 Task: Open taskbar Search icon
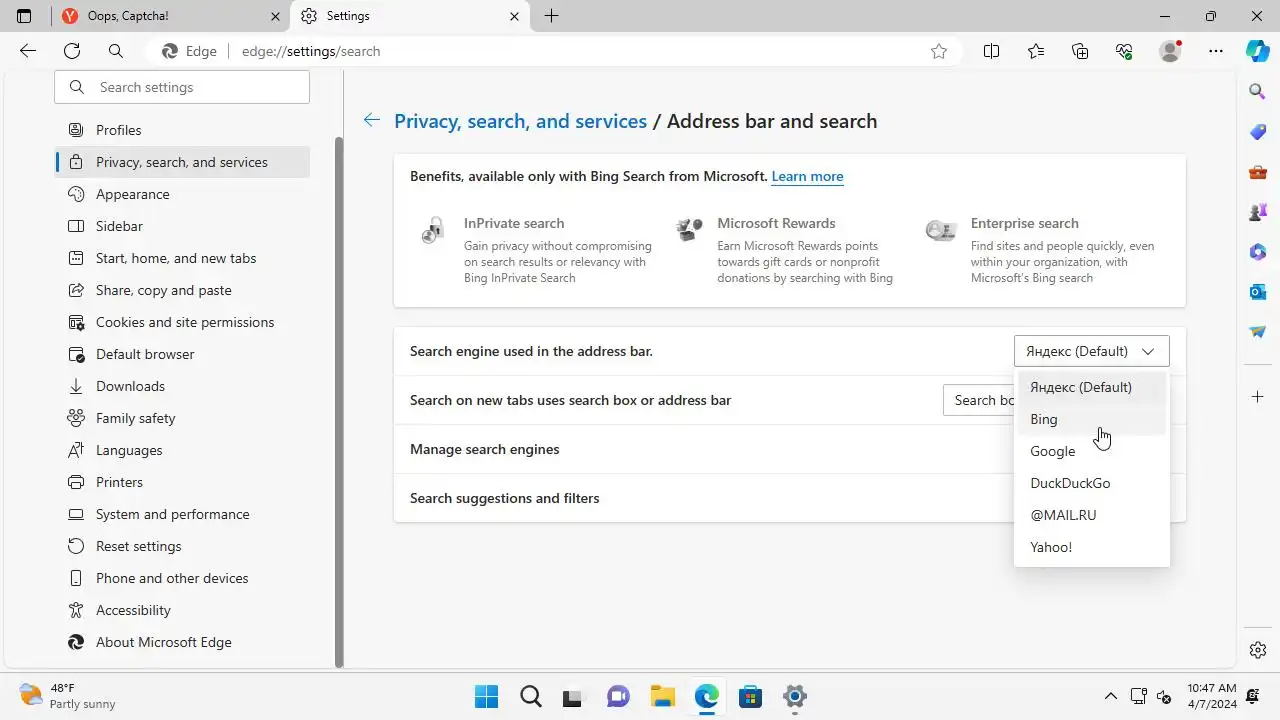click(530, 696)
